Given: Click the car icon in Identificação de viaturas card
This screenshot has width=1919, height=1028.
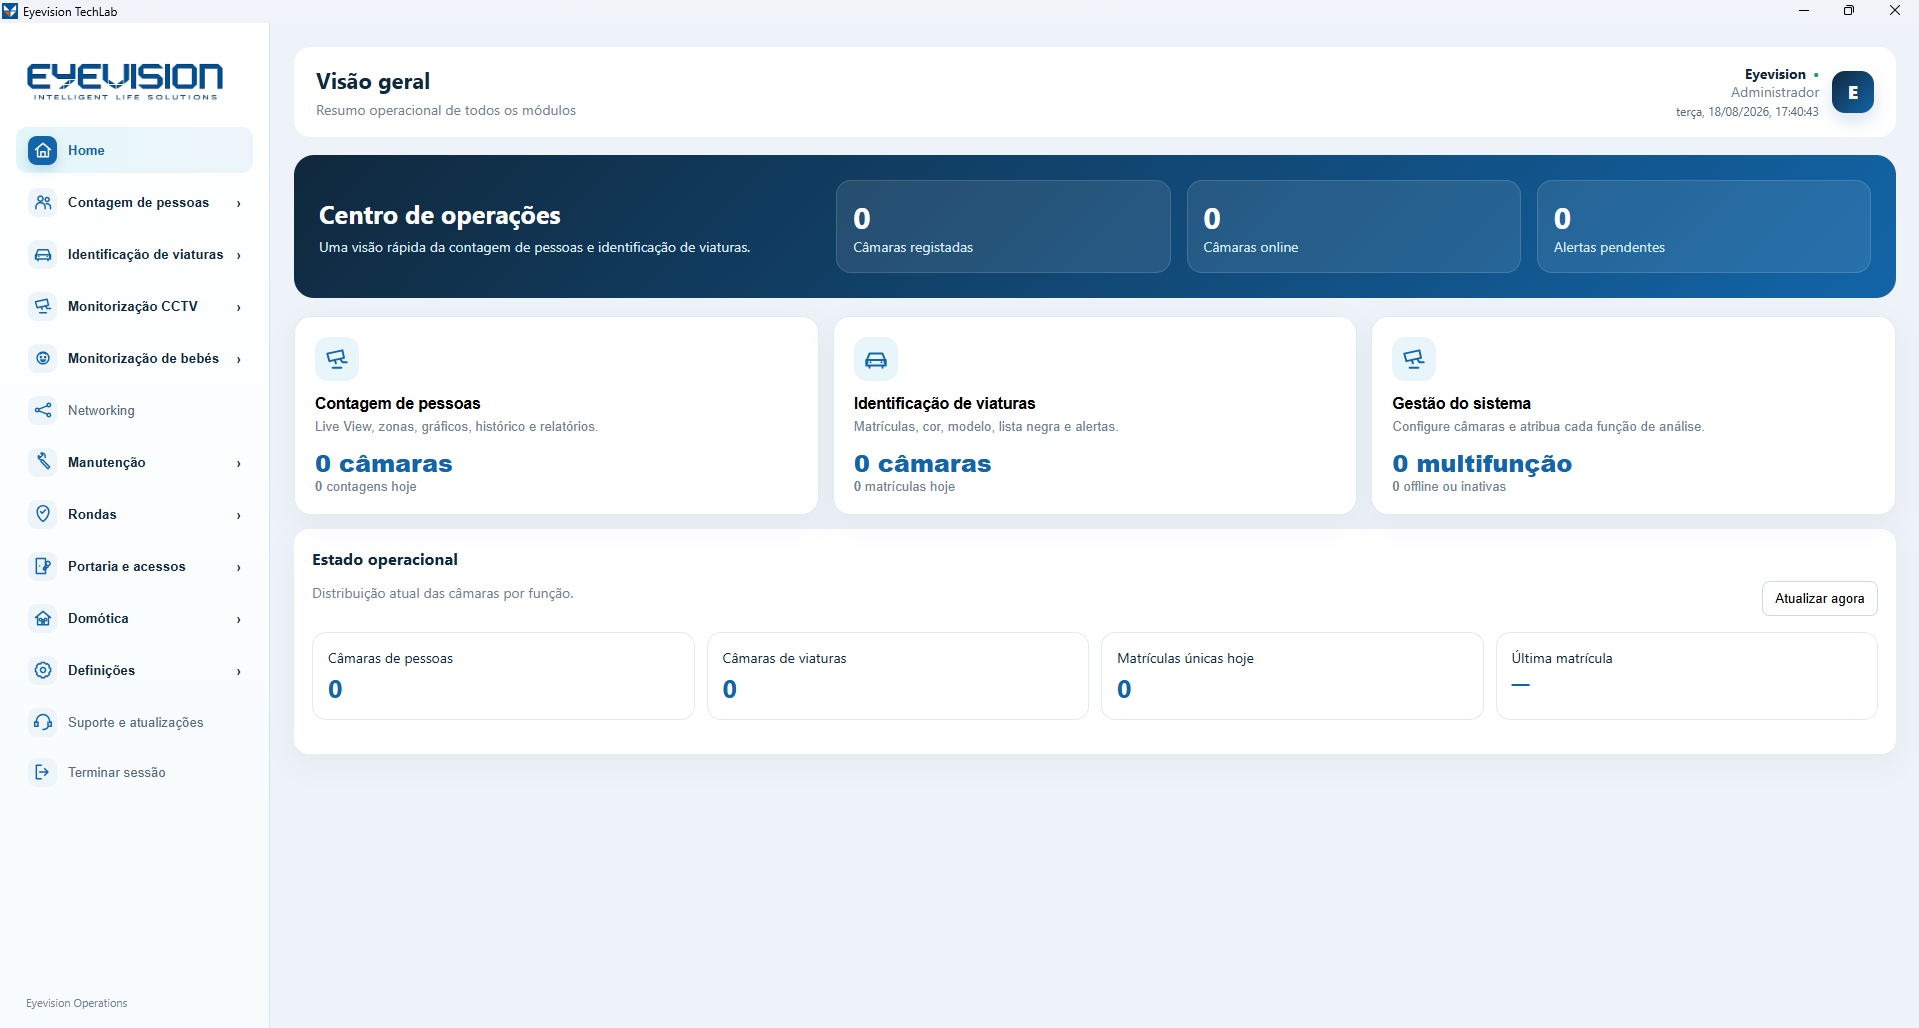Looking at the screenshot, I should [876, 359].
